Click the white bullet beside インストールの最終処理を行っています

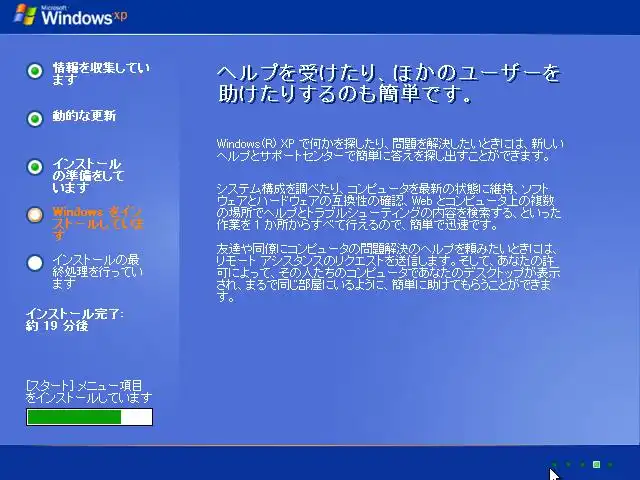[x=35, y=263]
